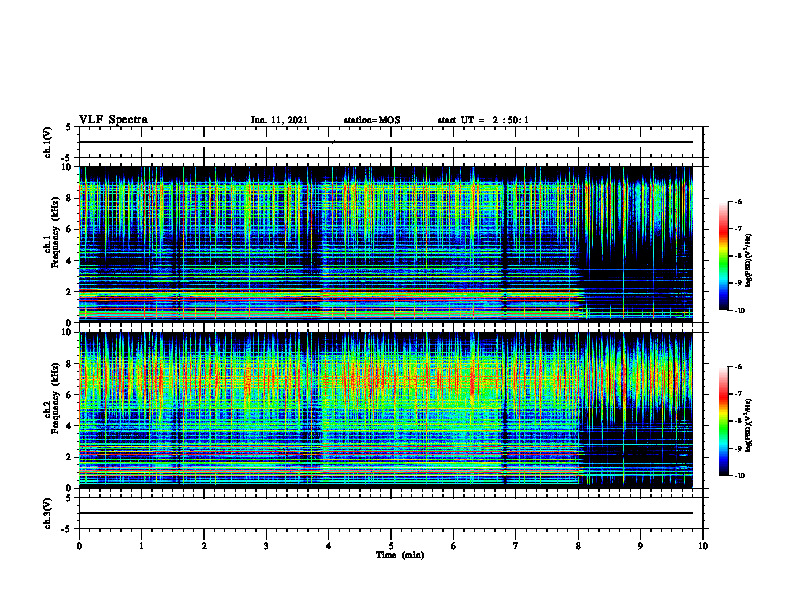Click time axis tick label 7
The width and height of the screenshot is (792, 612).
pos(516,546)
